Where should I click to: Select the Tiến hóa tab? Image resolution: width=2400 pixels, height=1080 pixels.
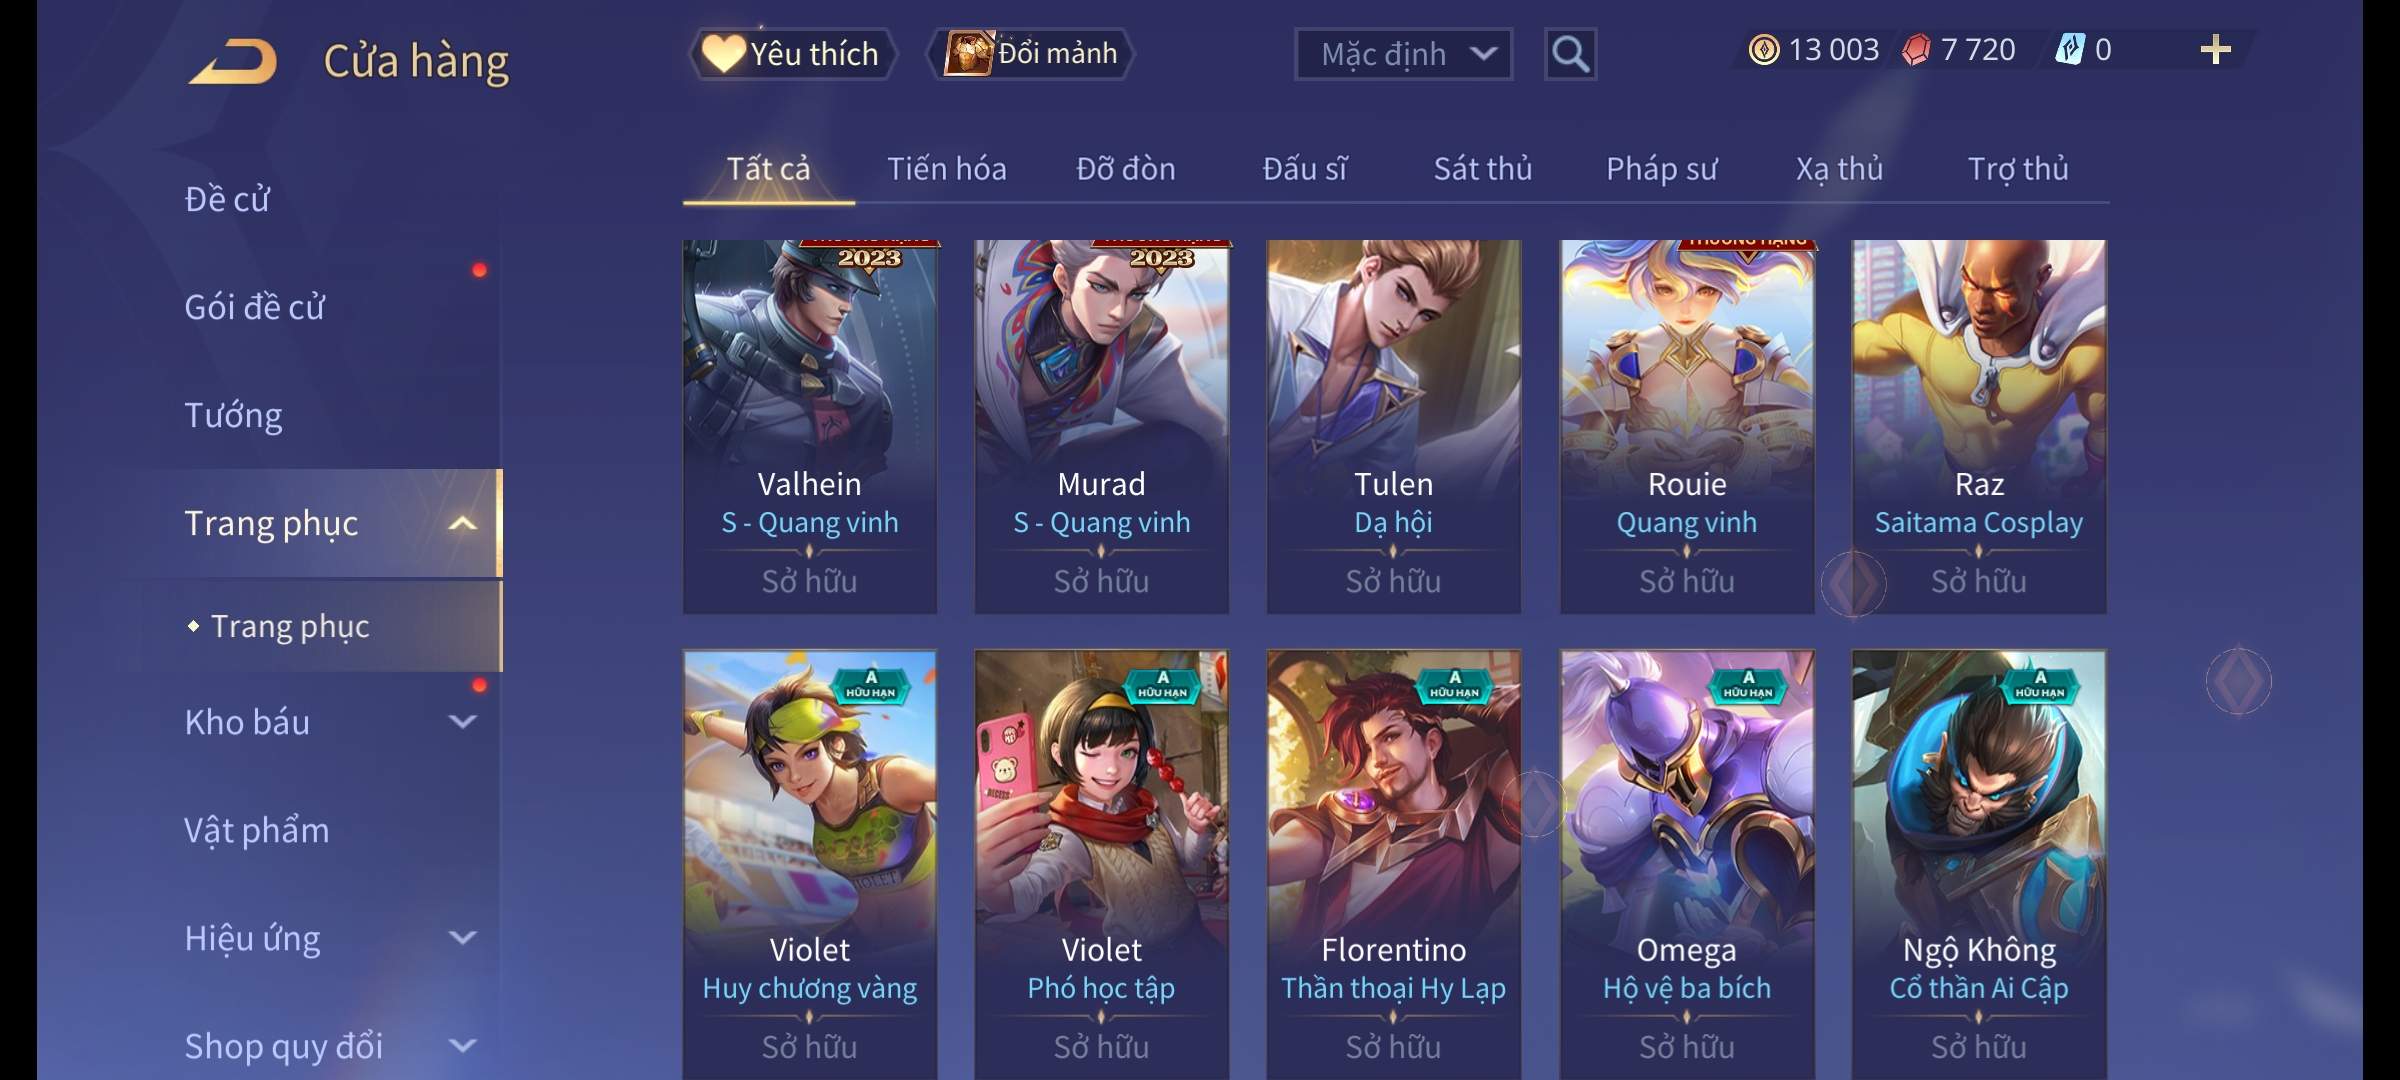point(946,169)
